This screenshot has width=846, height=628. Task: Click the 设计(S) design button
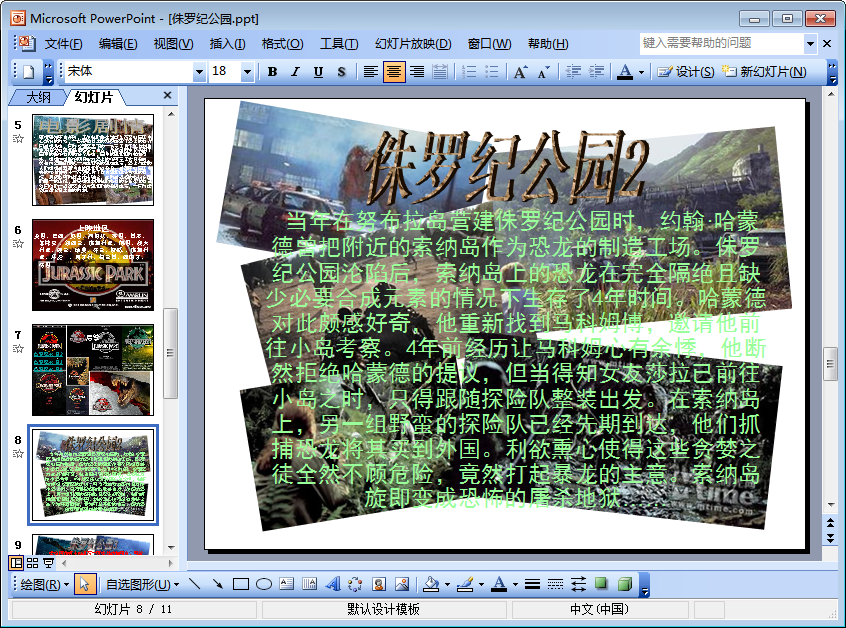click(686, 71)
